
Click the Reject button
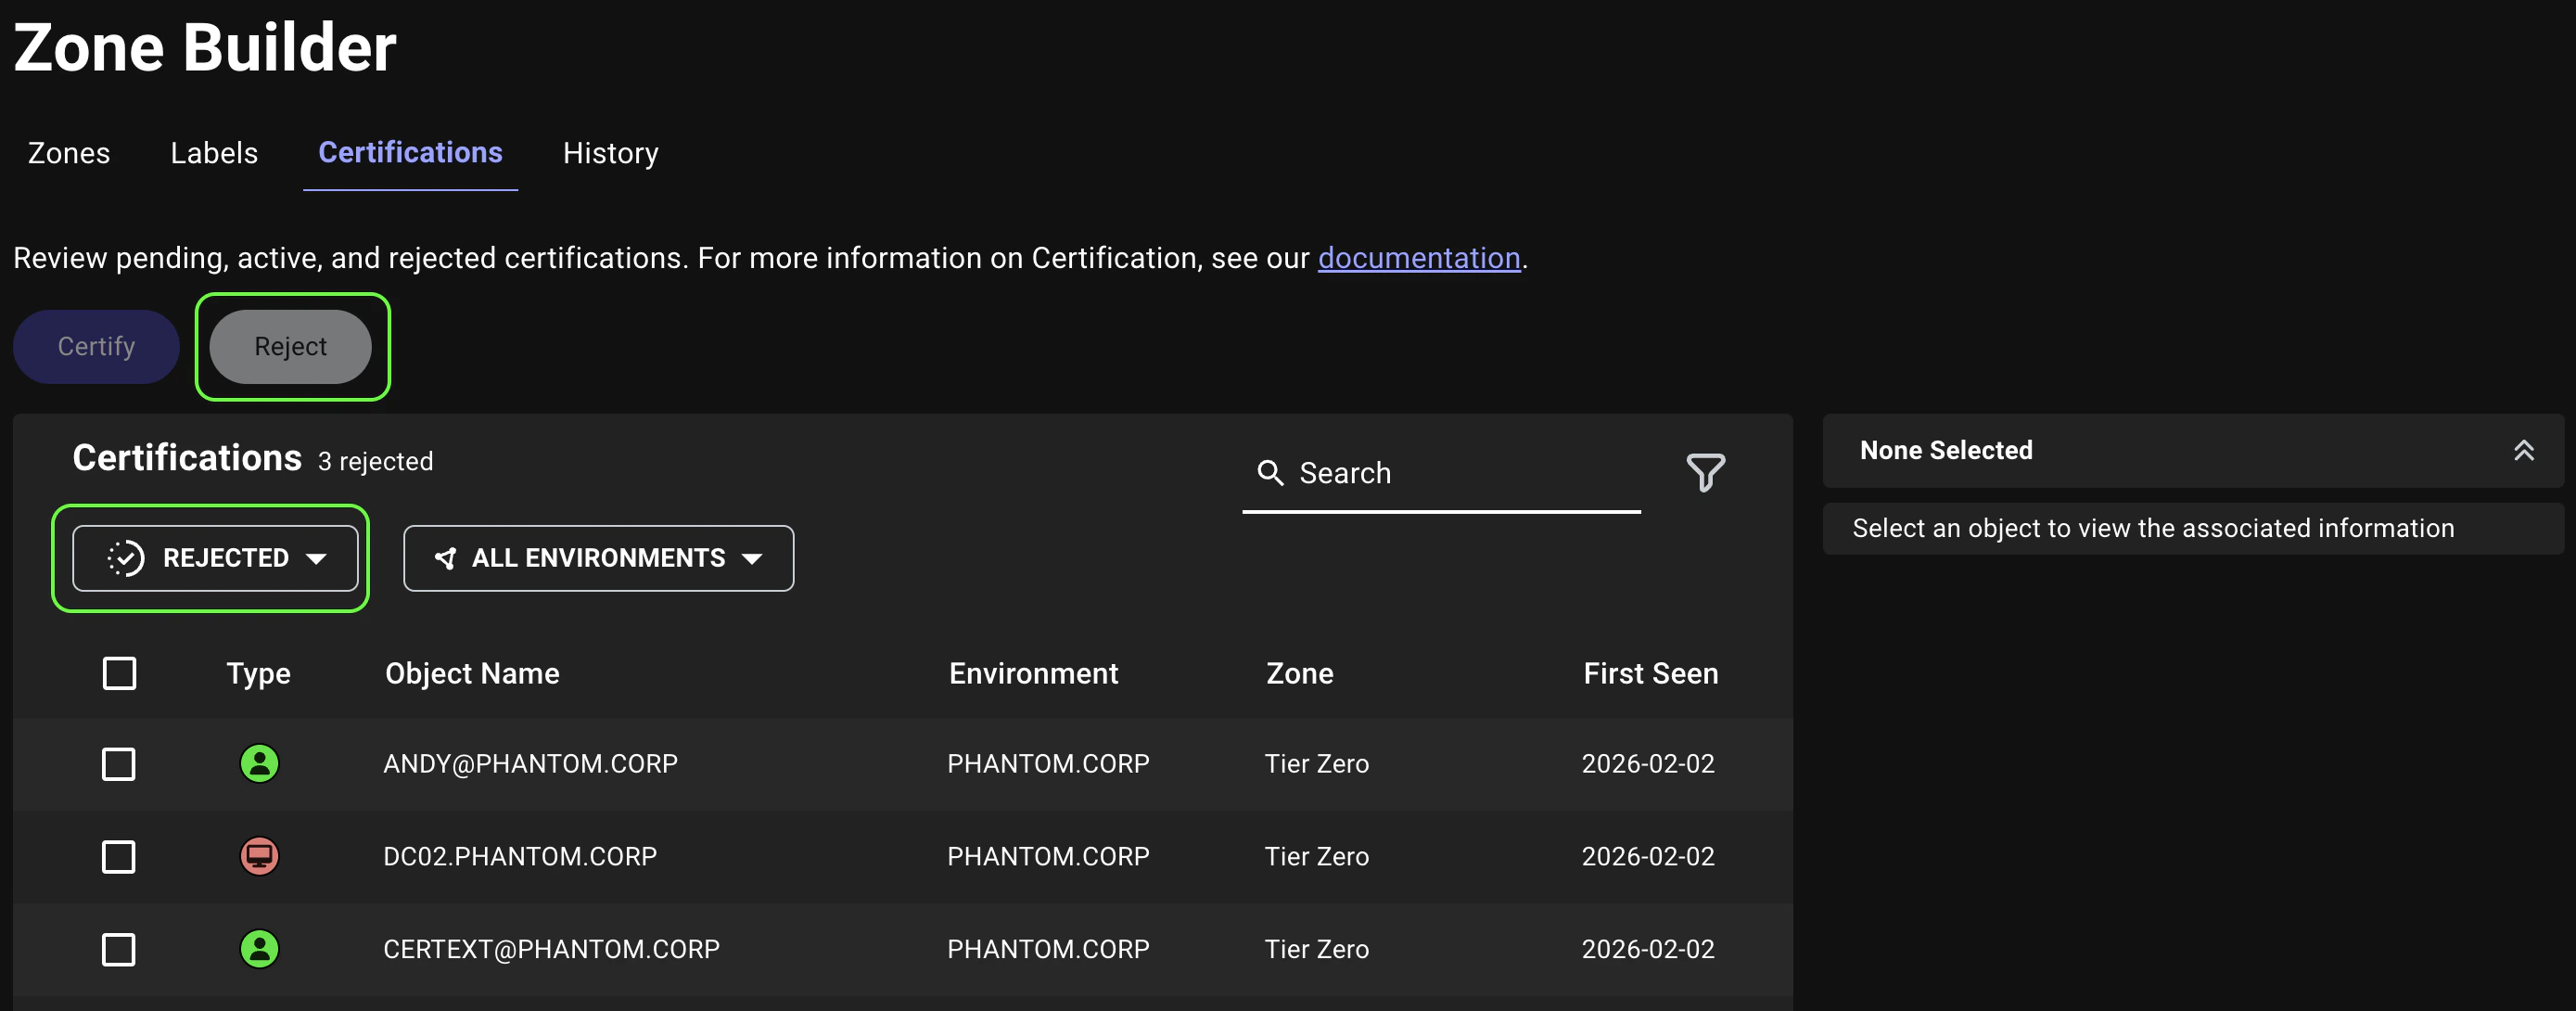pyautogui.click(x=291, y=347)
